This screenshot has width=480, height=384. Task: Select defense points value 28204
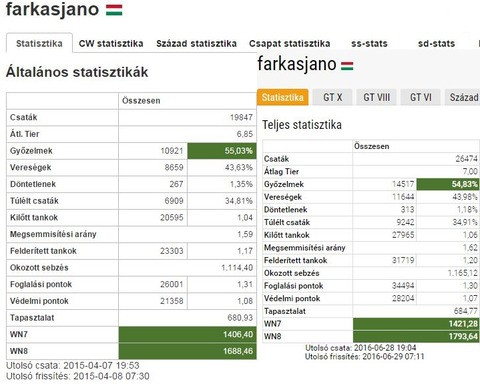[x=403, y=298]
